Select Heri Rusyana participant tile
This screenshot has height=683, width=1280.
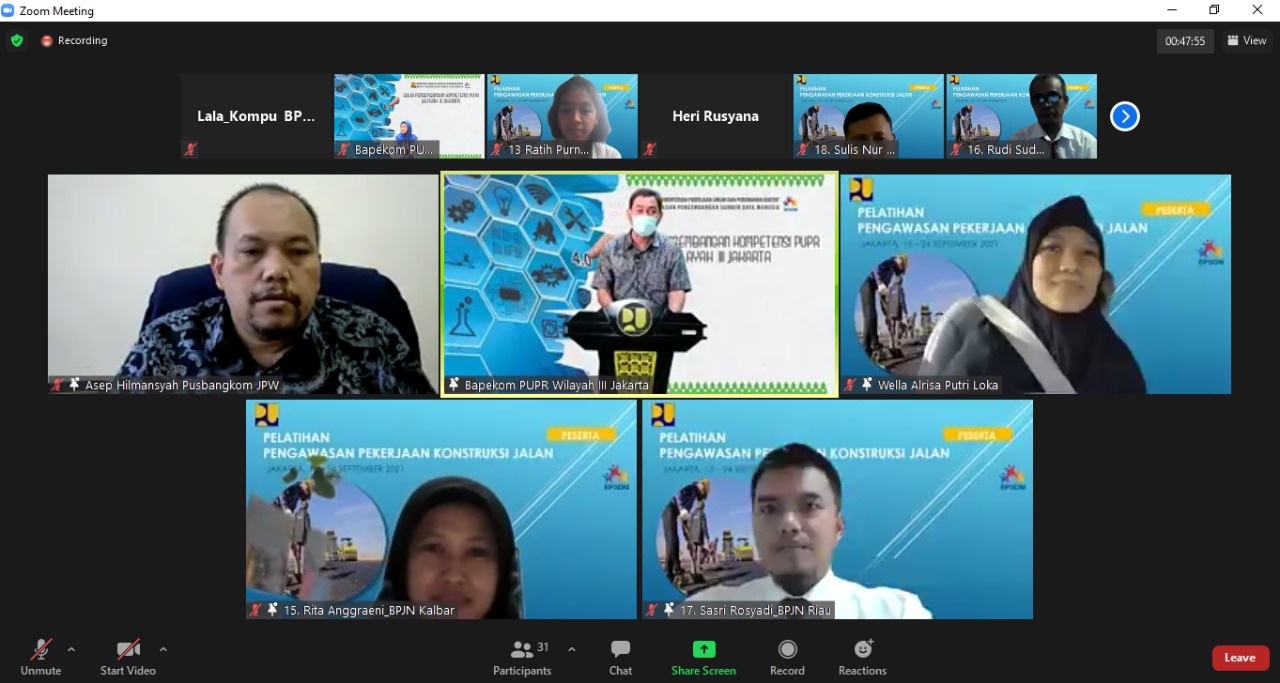click(715, 116)
